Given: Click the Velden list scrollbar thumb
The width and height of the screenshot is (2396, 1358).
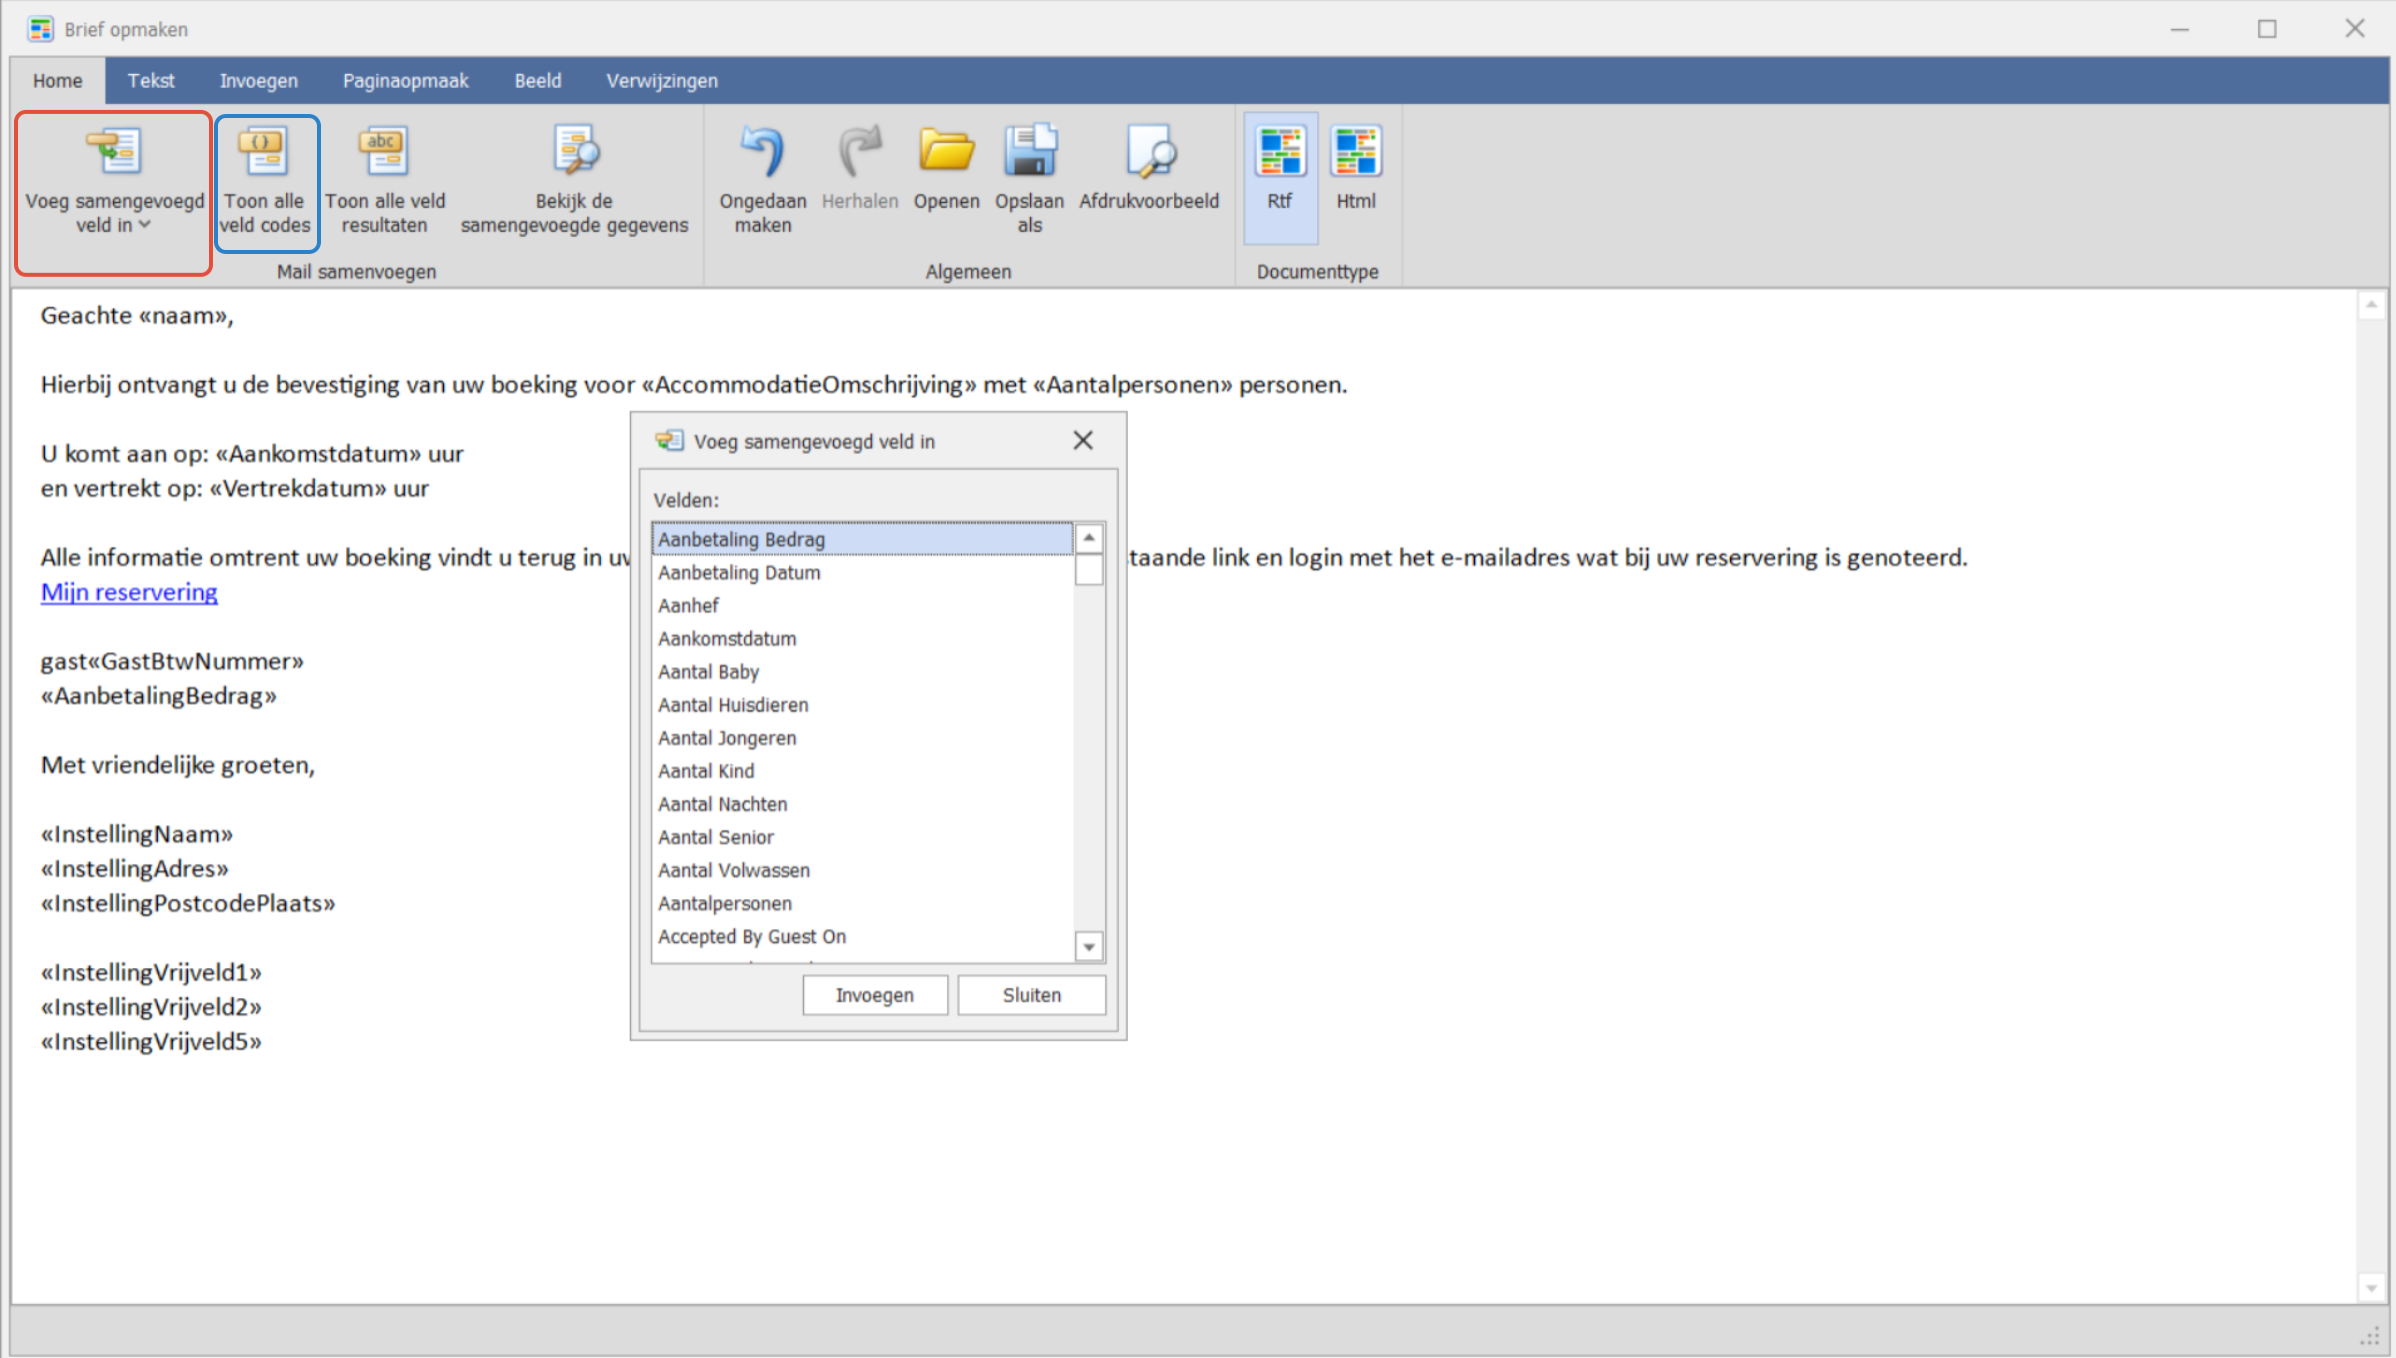Looking at the screenshot, I should pyautogui.click(x=1089, y=570).
